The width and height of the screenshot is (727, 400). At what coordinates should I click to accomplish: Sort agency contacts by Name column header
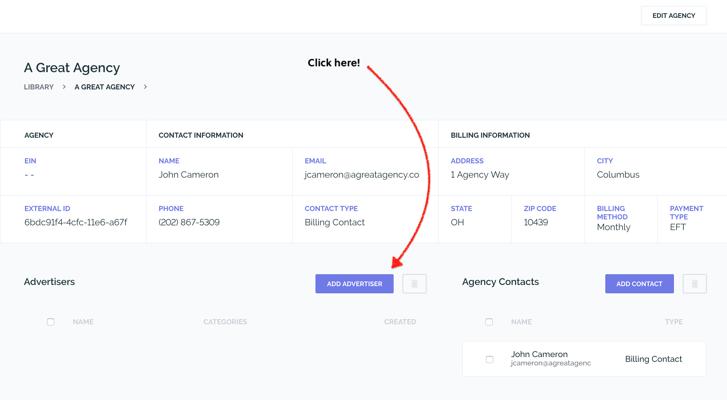click(x=521, y=322)
